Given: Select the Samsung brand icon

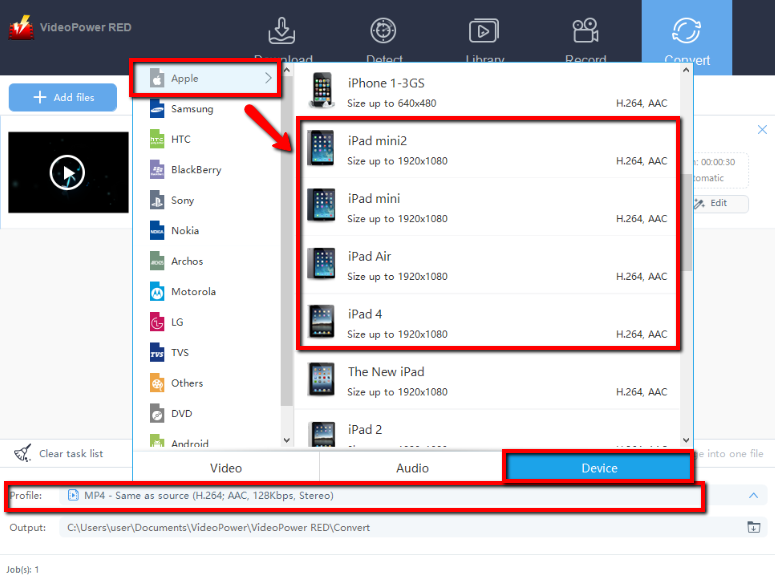Looking at the screenshot, I should tap(157, 109).
